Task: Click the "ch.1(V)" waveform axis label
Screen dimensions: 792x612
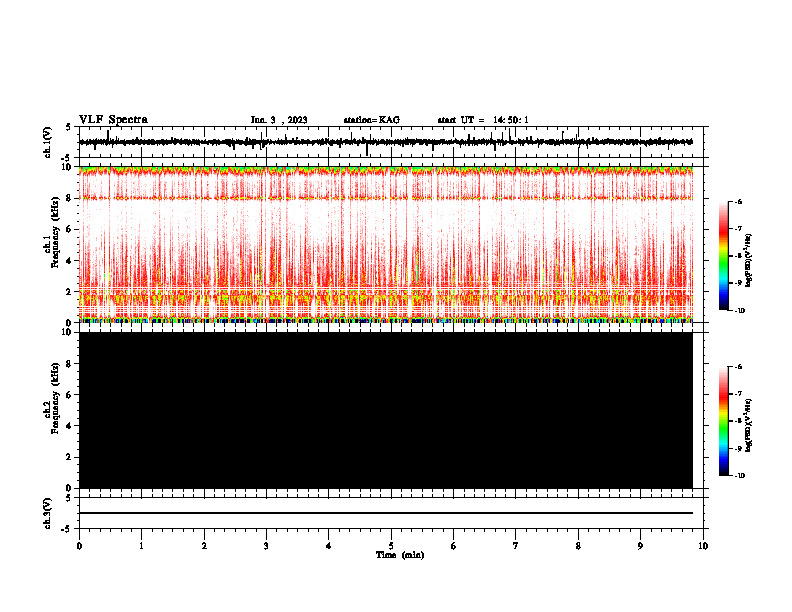Action: [48, 142]
